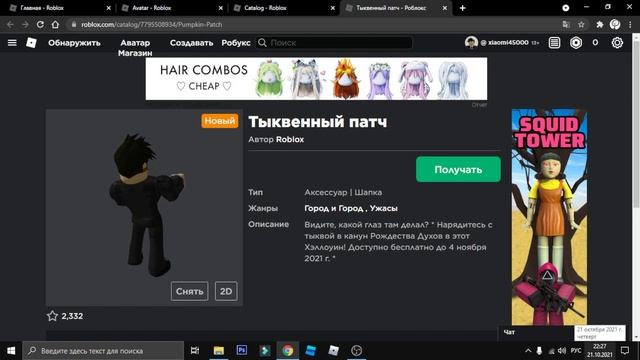Show hidden system tray icons chevron
Screen dimensions: 640x360
pos(528,351)
